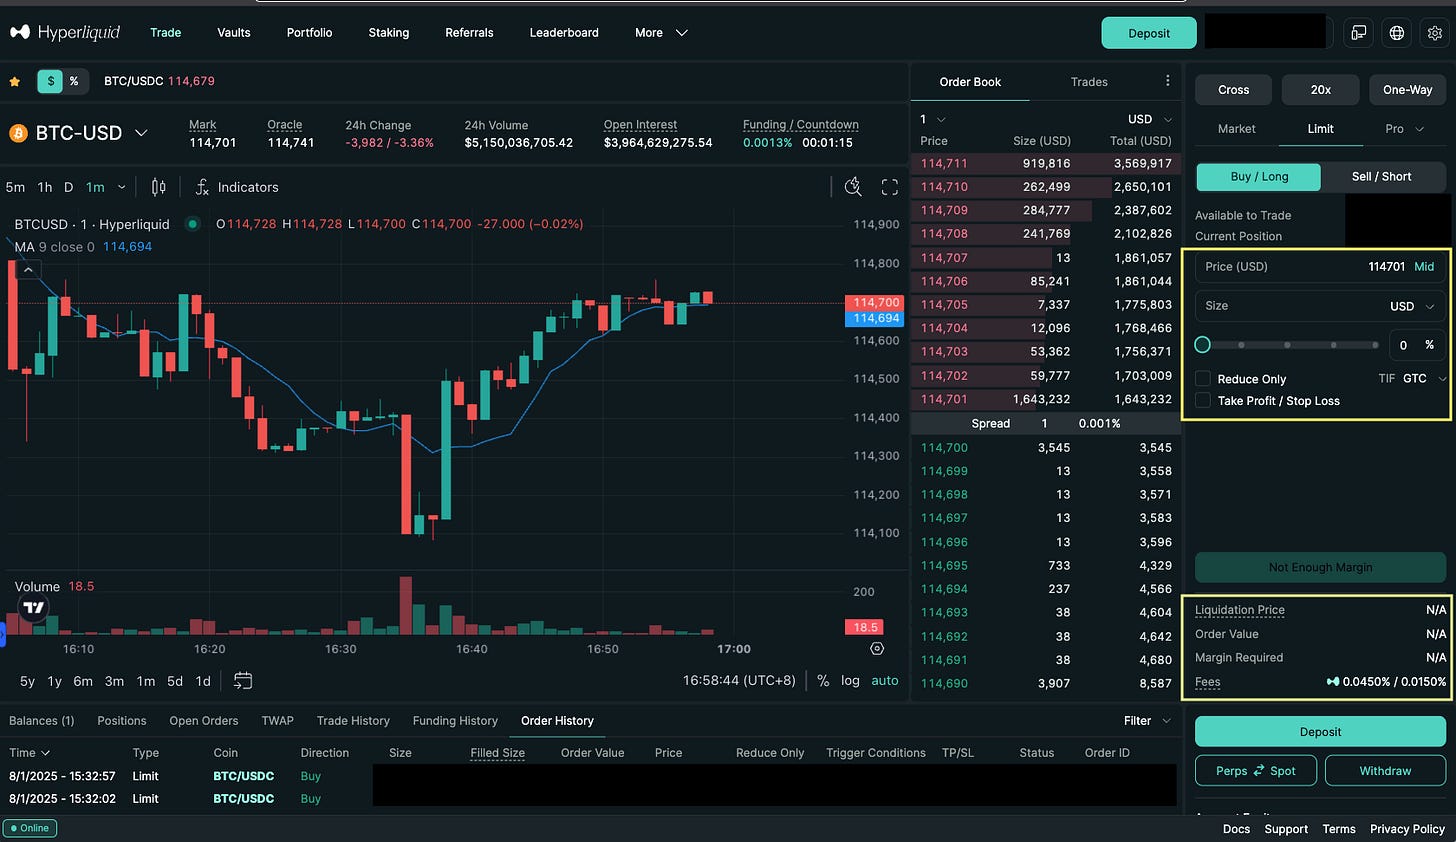Select dollar display mode

(x=50, y=81)
